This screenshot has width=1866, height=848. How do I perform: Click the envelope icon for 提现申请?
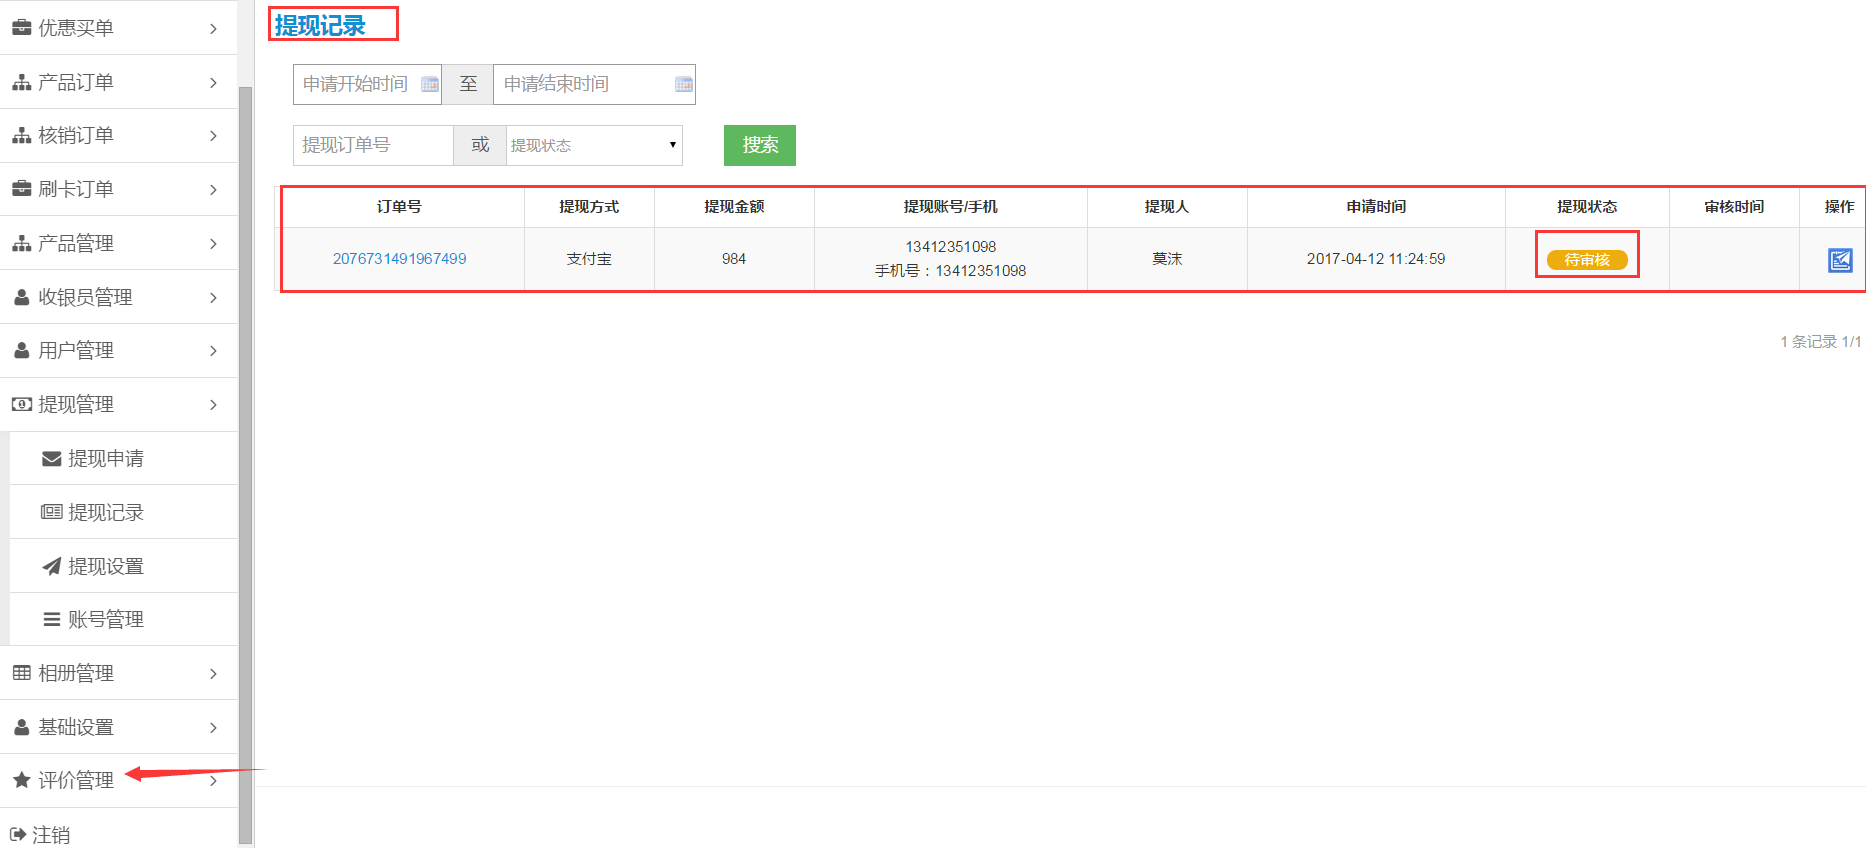click(x=52, y=459)
